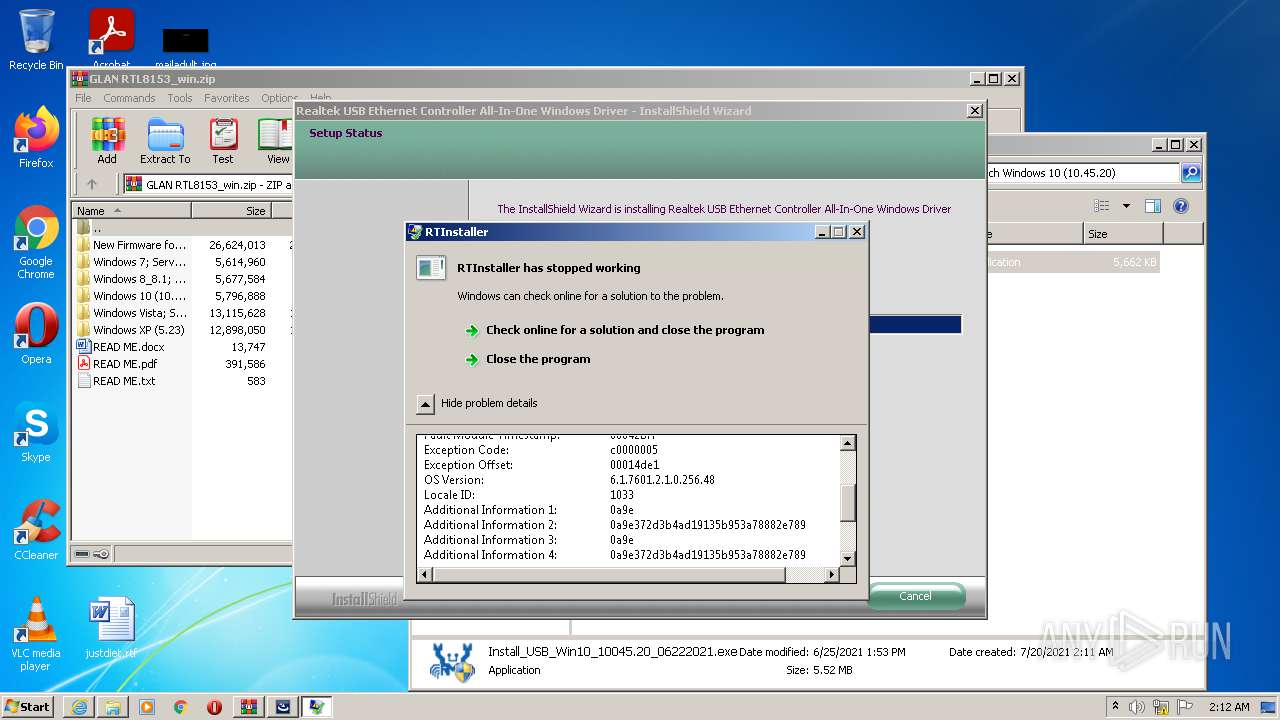Select Windows 10 folder in archive
This screenshot has height=720, width=1280.
[x=139, y=296]
